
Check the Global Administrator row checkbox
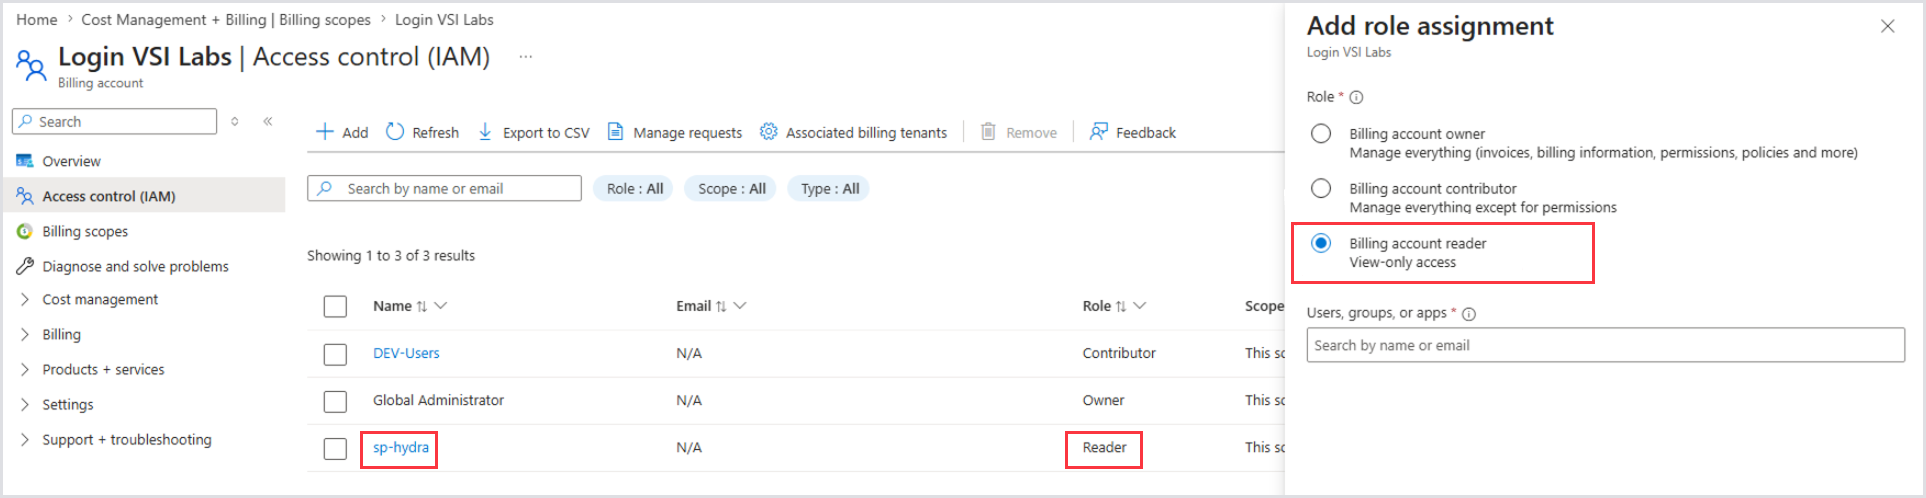335,401
